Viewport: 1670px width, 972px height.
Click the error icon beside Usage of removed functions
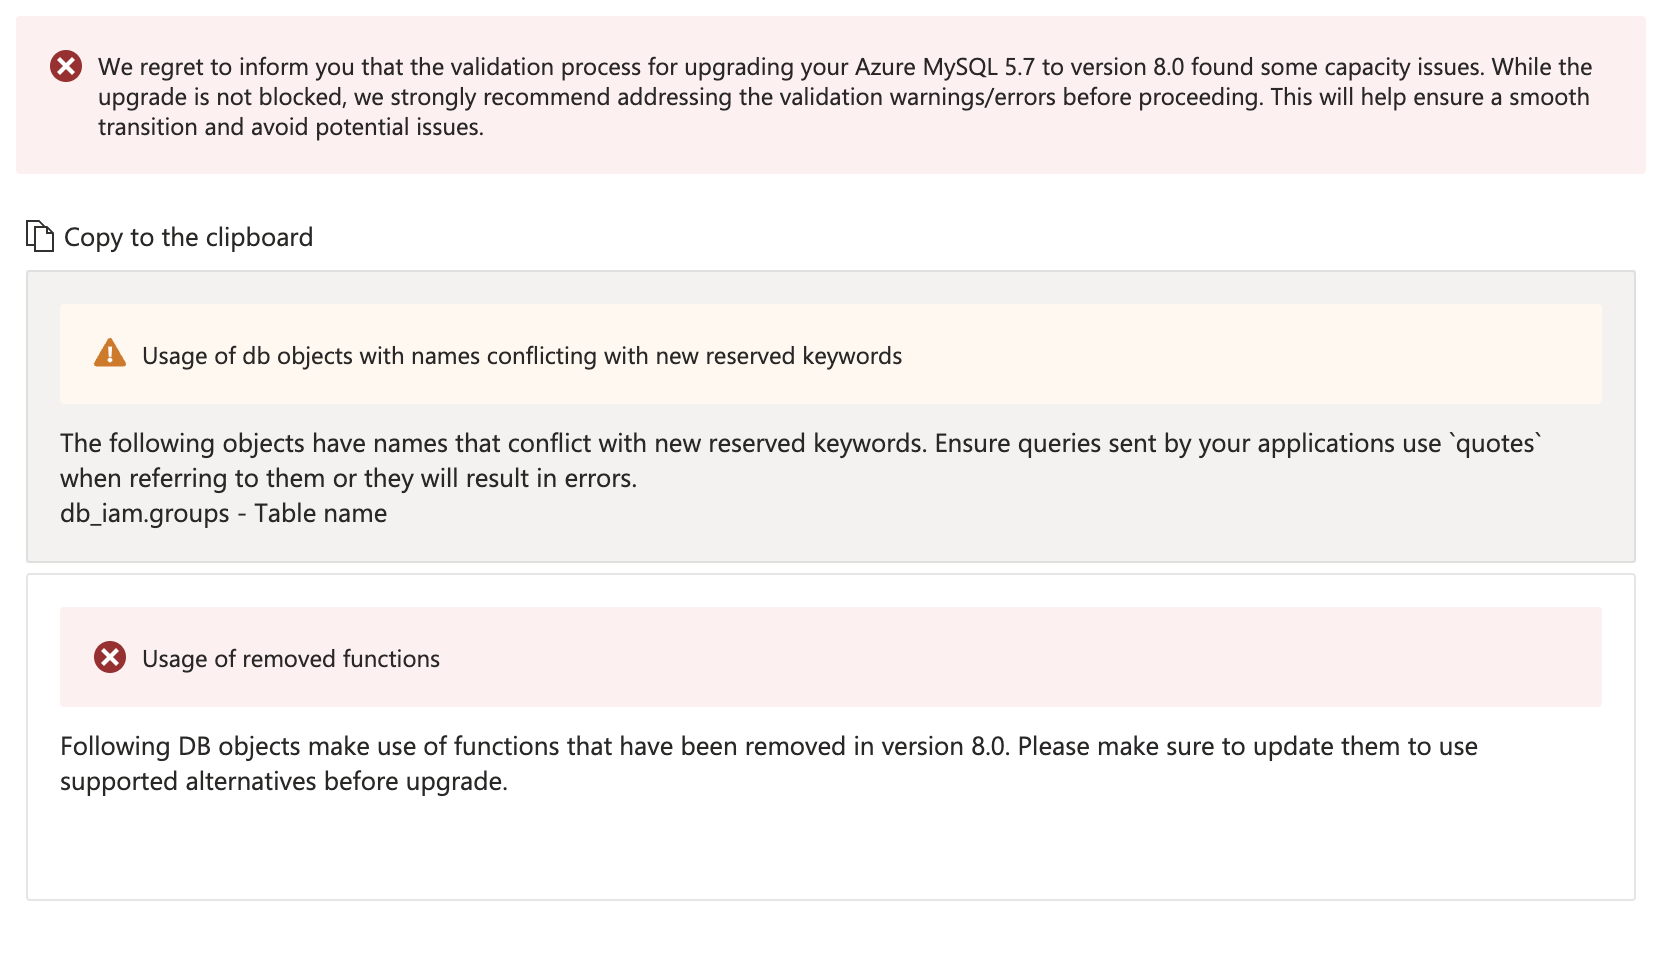(x=110, y=658)
